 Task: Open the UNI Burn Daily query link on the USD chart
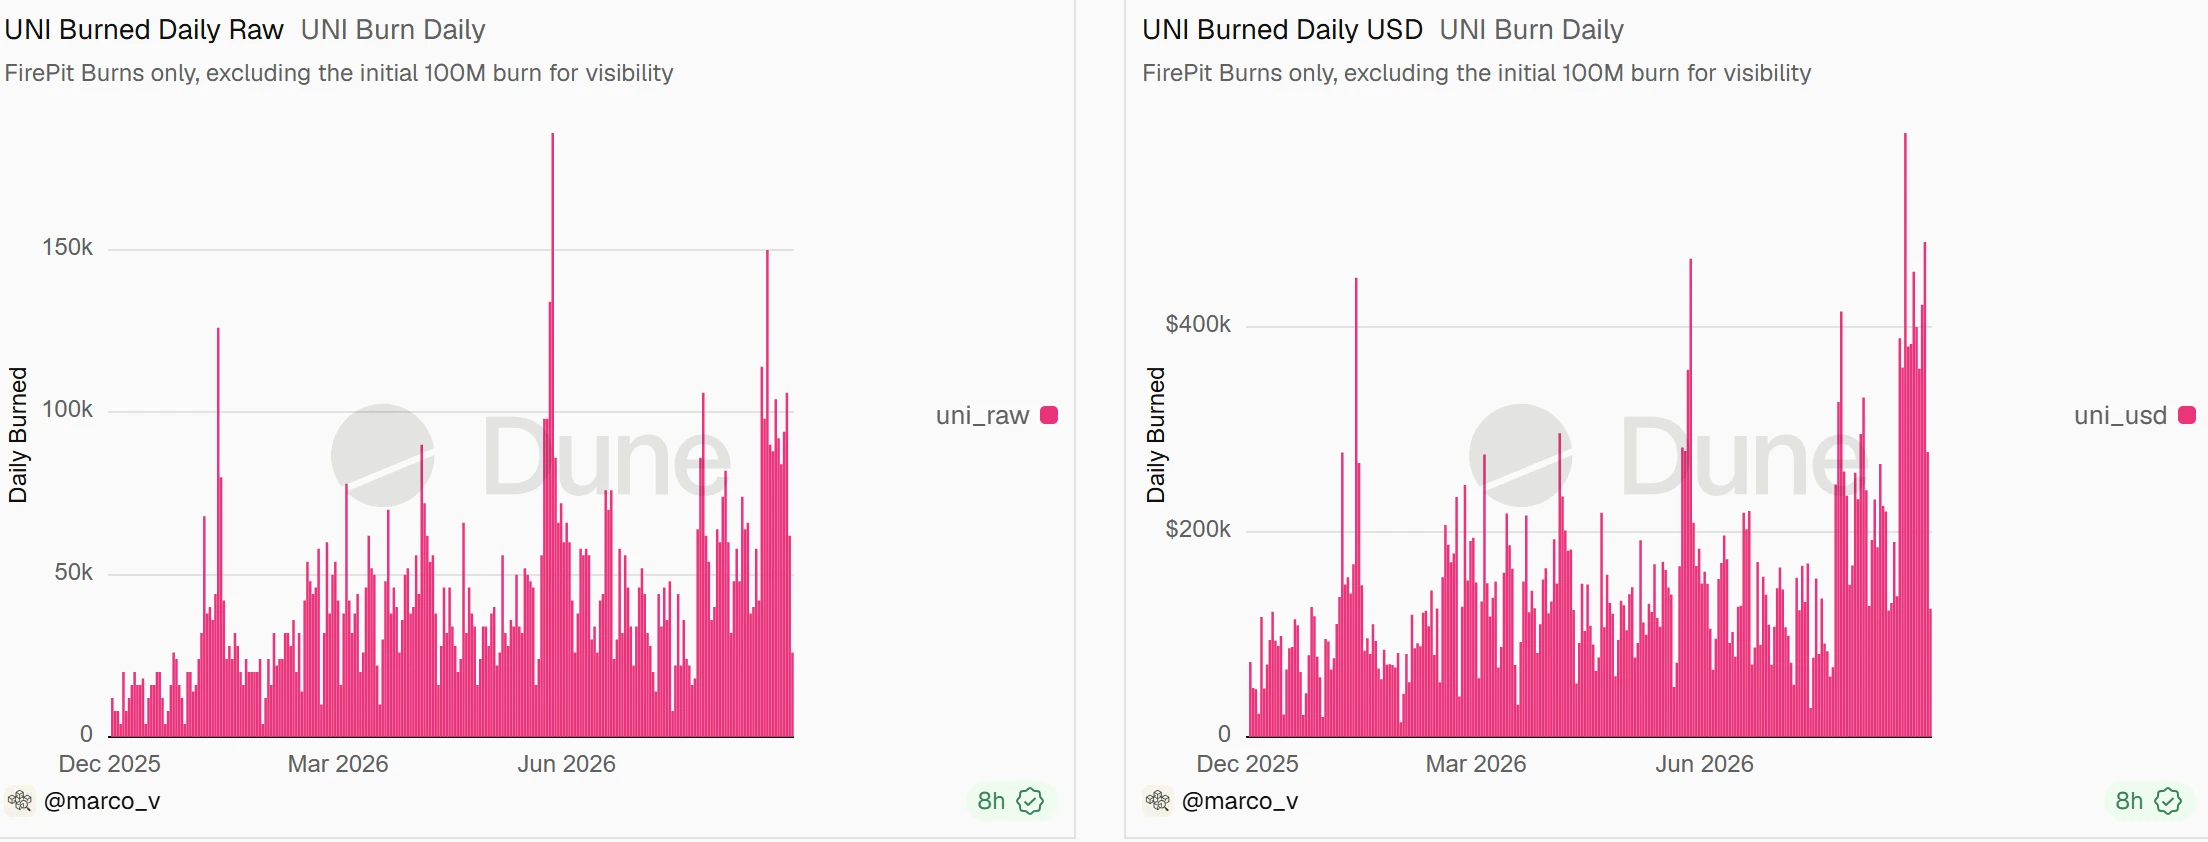pyautogui.click(x=1531, y=30)
